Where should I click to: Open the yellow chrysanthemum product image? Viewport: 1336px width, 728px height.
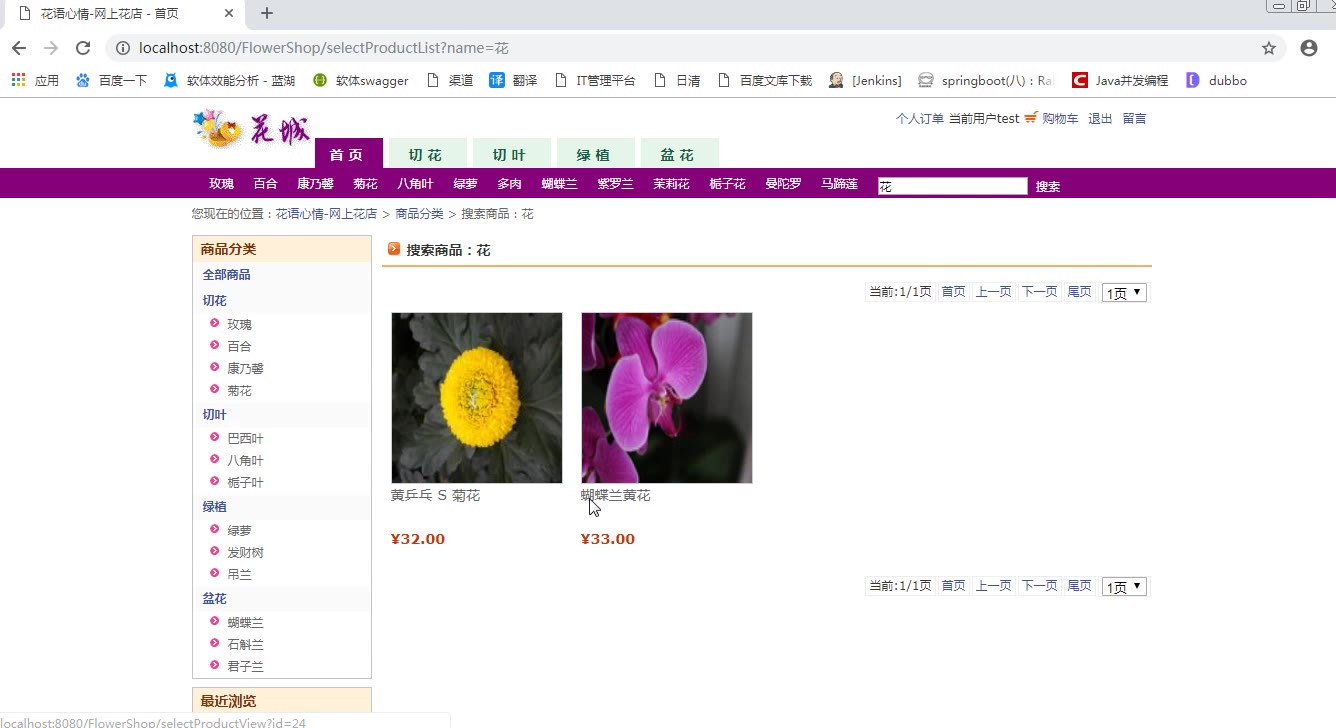(477, 398)
